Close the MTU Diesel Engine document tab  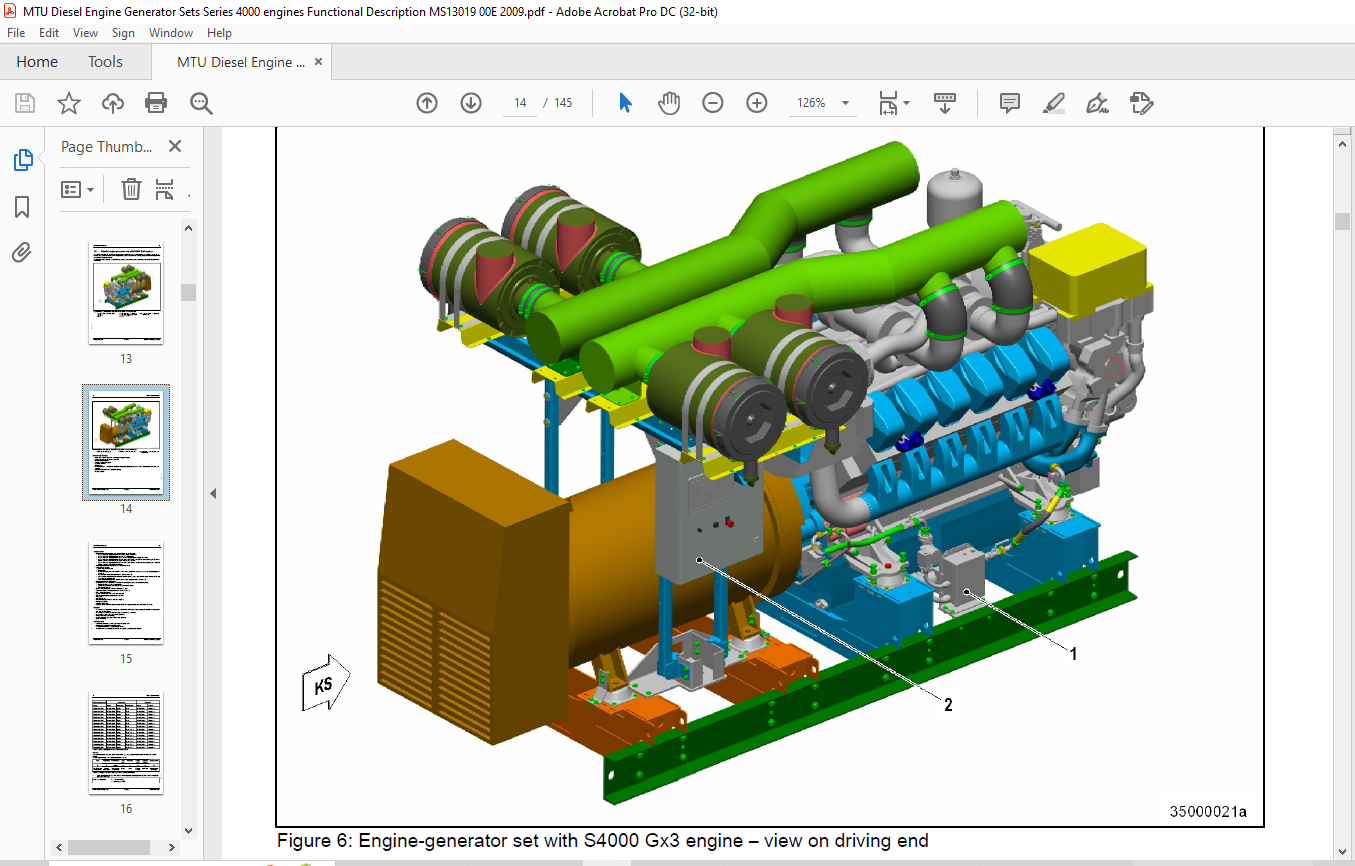click(319, 62)
